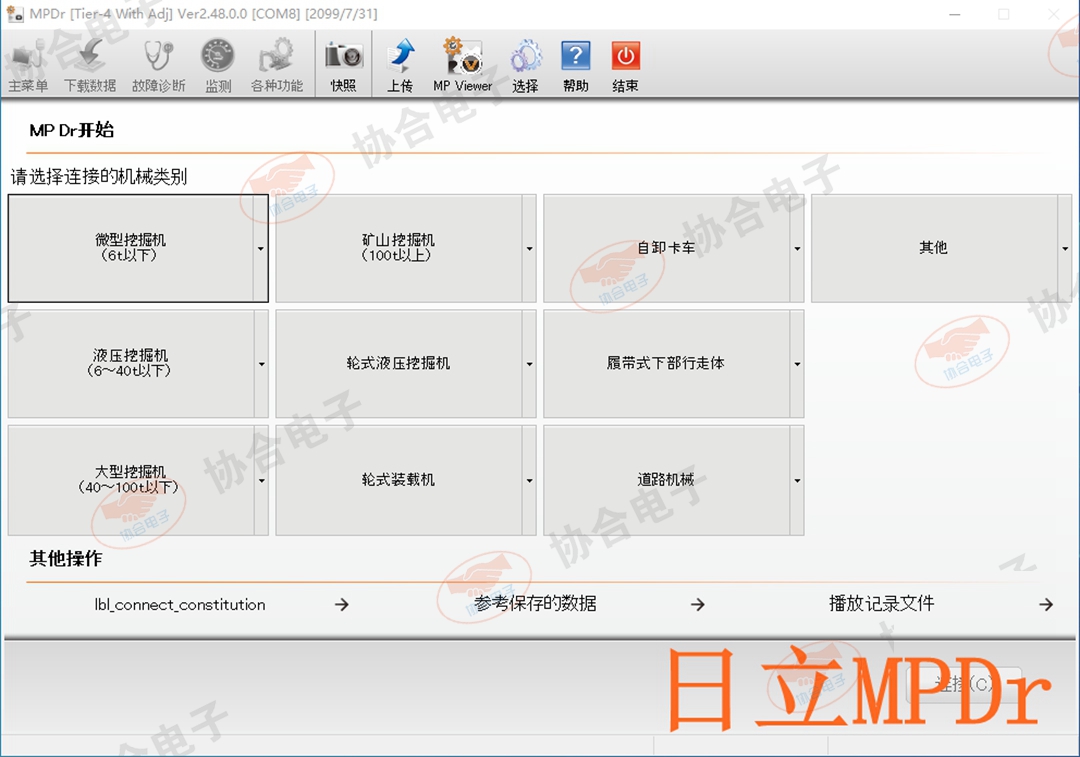Open the lbl_connect_constitution link
The width and height of the screenshot is (1080, 757).
click(x=180, y=605)
